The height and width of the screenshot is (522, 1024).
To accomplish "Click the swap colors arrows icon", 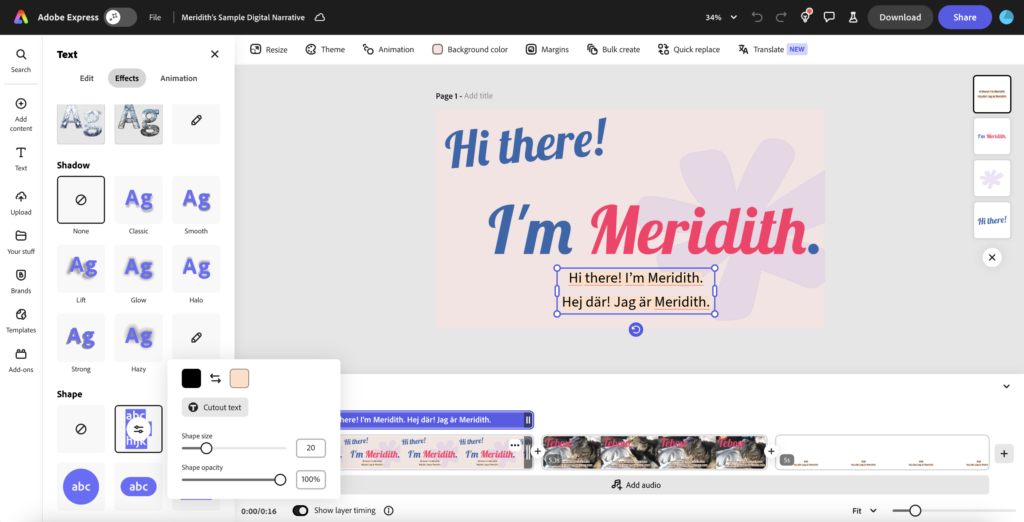I will (215, 379).
